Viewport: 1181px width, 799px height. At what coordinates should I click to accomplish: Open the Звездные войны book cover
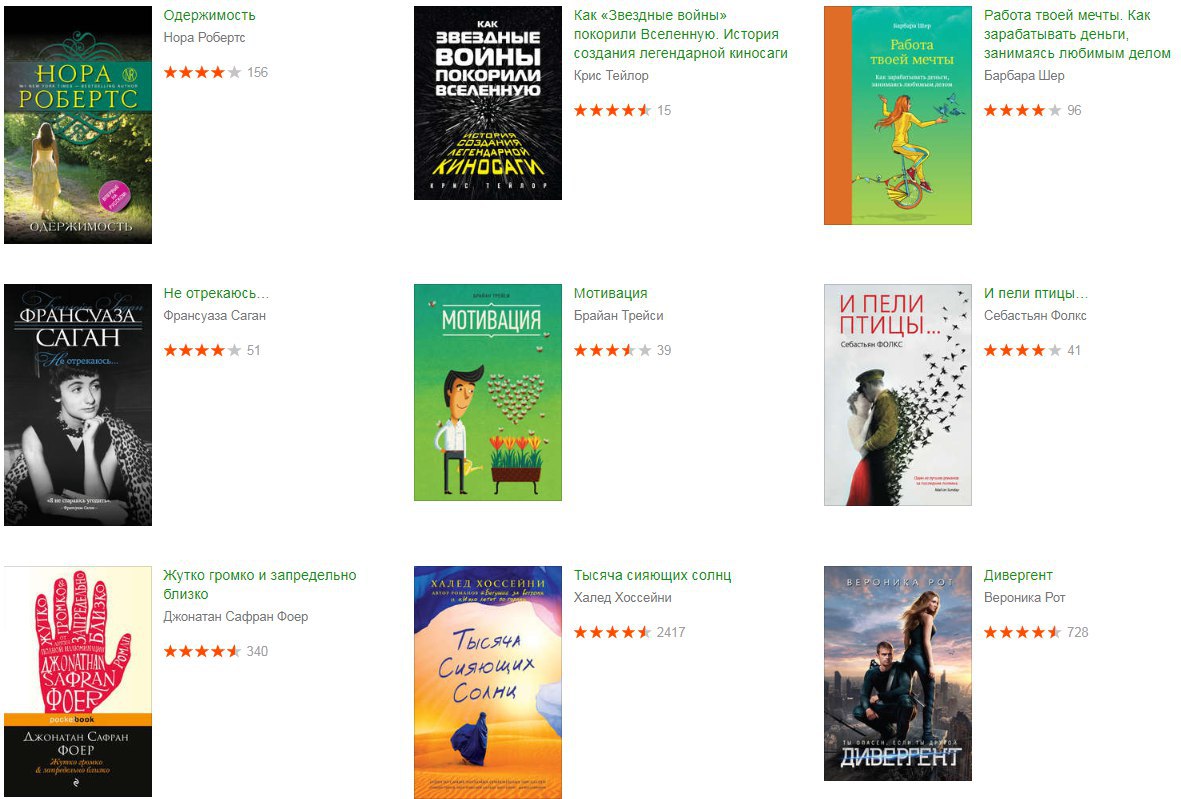(488, 103)
